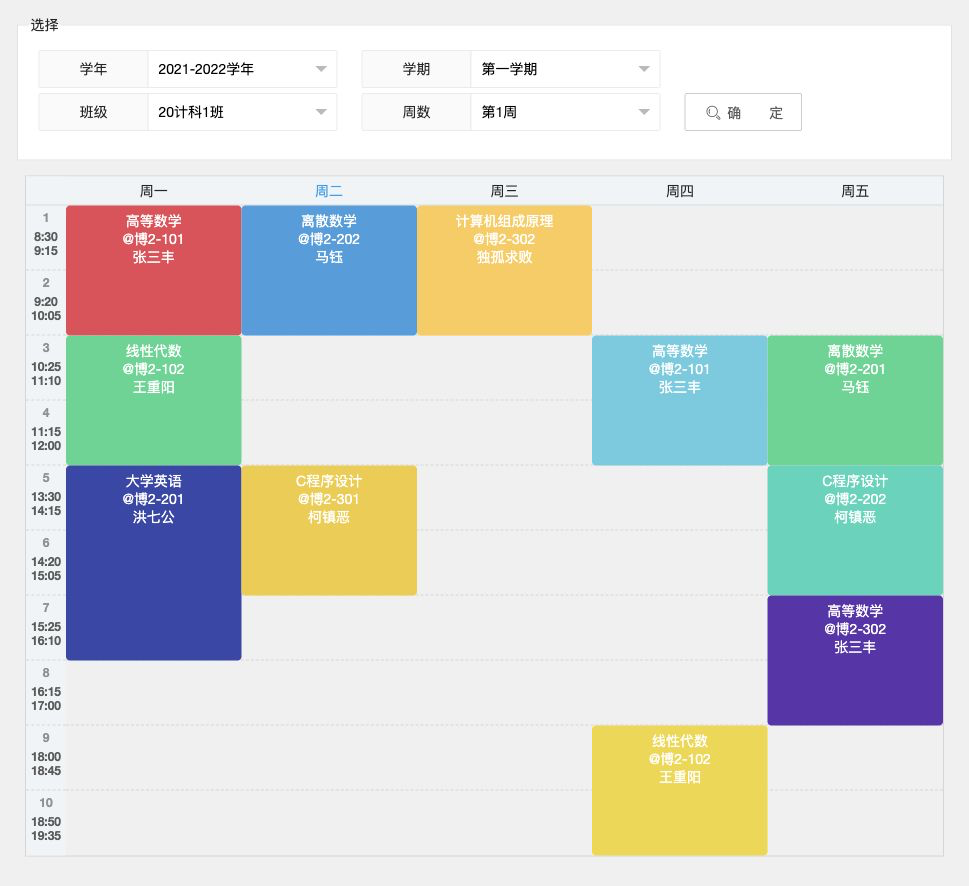This screenshot has width=969, height=886.
Task: Expand the 周数 dropdown arrow
Action: point(644,112)
